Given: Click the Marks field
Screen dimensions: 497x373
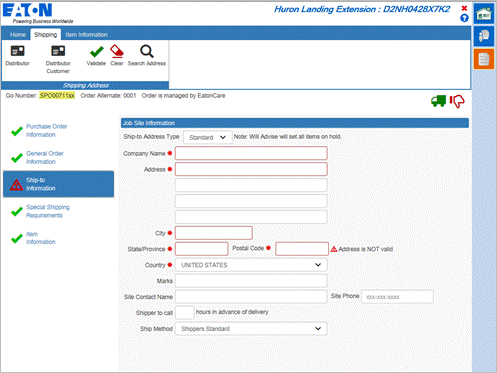Looking at the screenshot, I should click(251, 281).
